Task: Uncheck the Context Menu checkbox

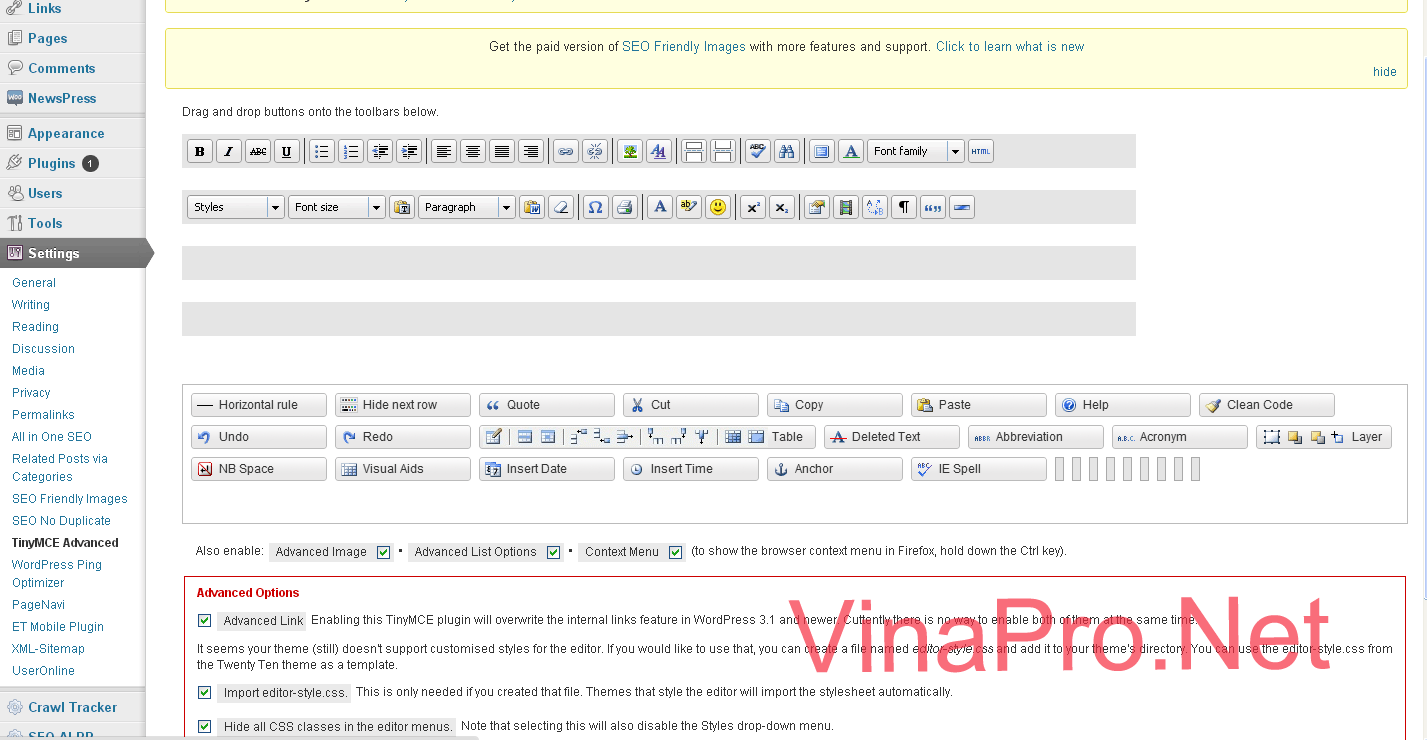Action: 675,552
